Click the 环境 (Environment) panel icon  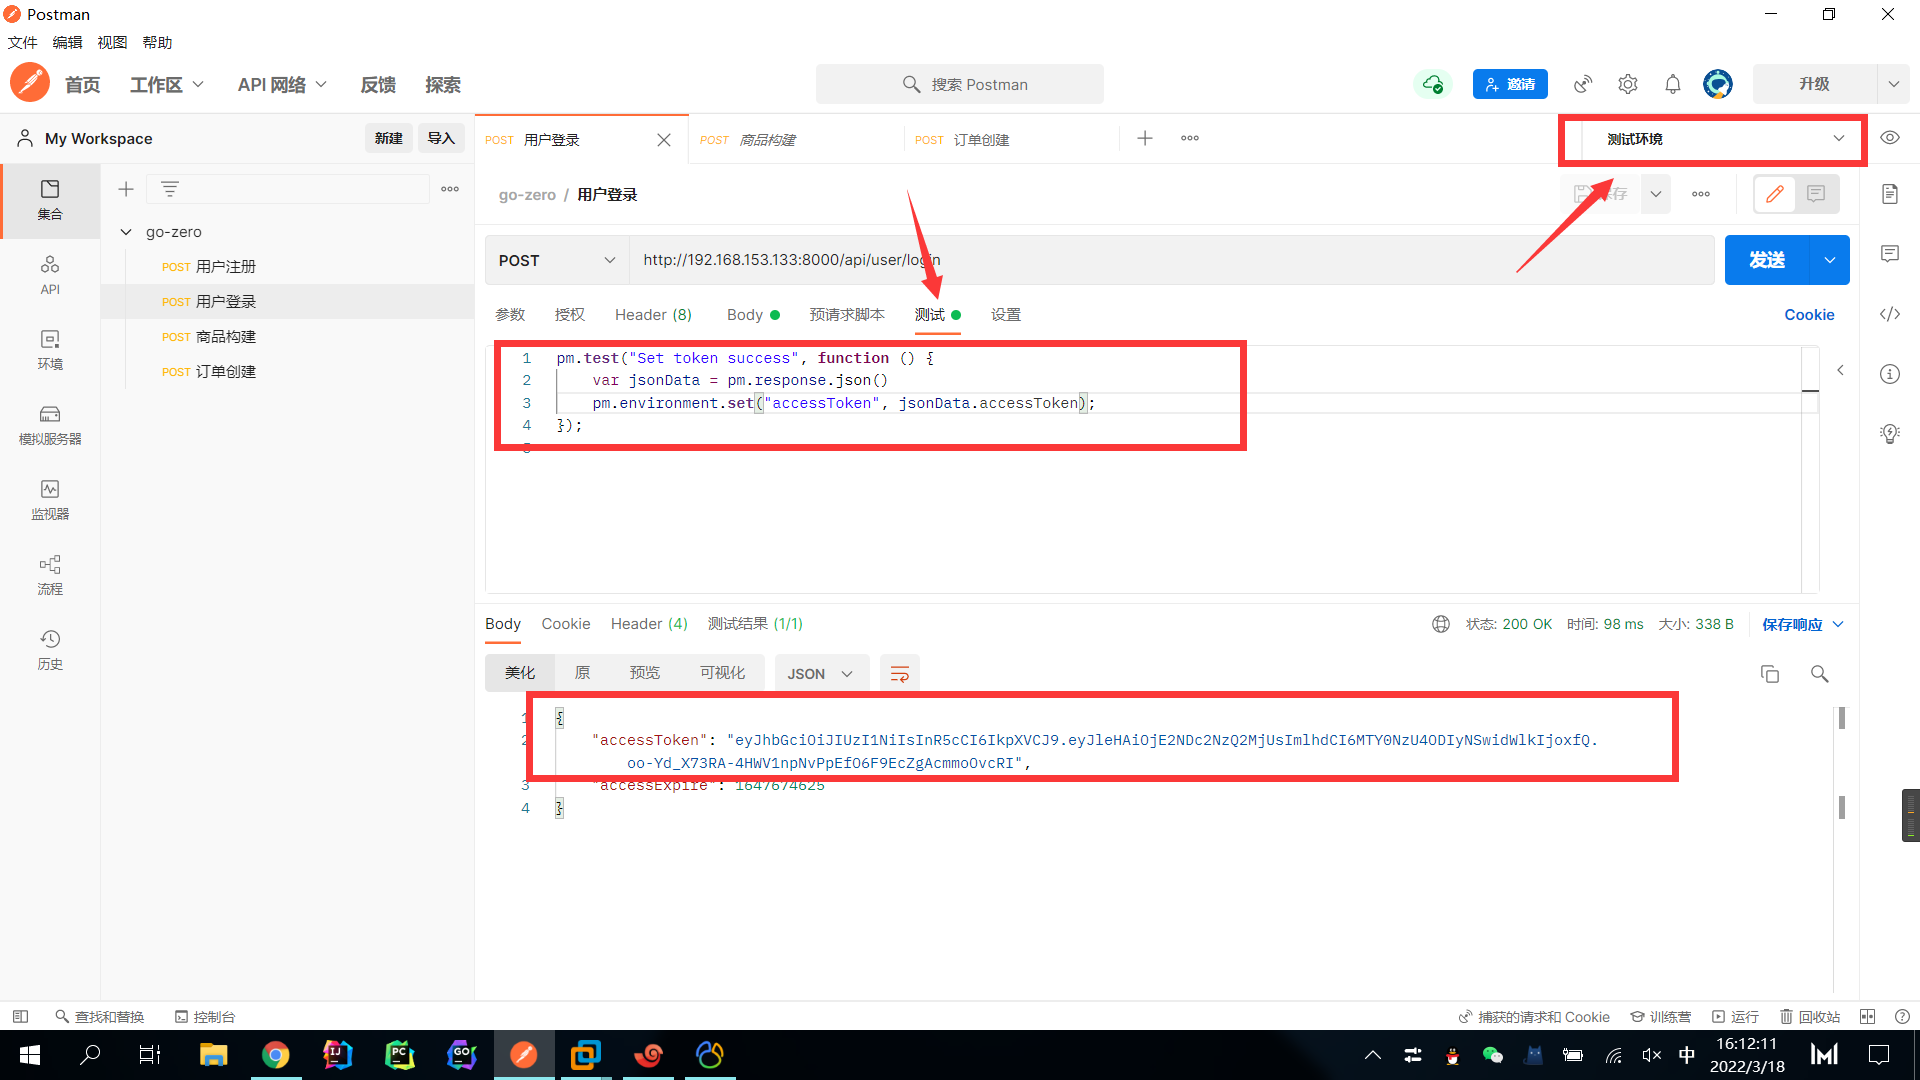click(x=49, y=347)
